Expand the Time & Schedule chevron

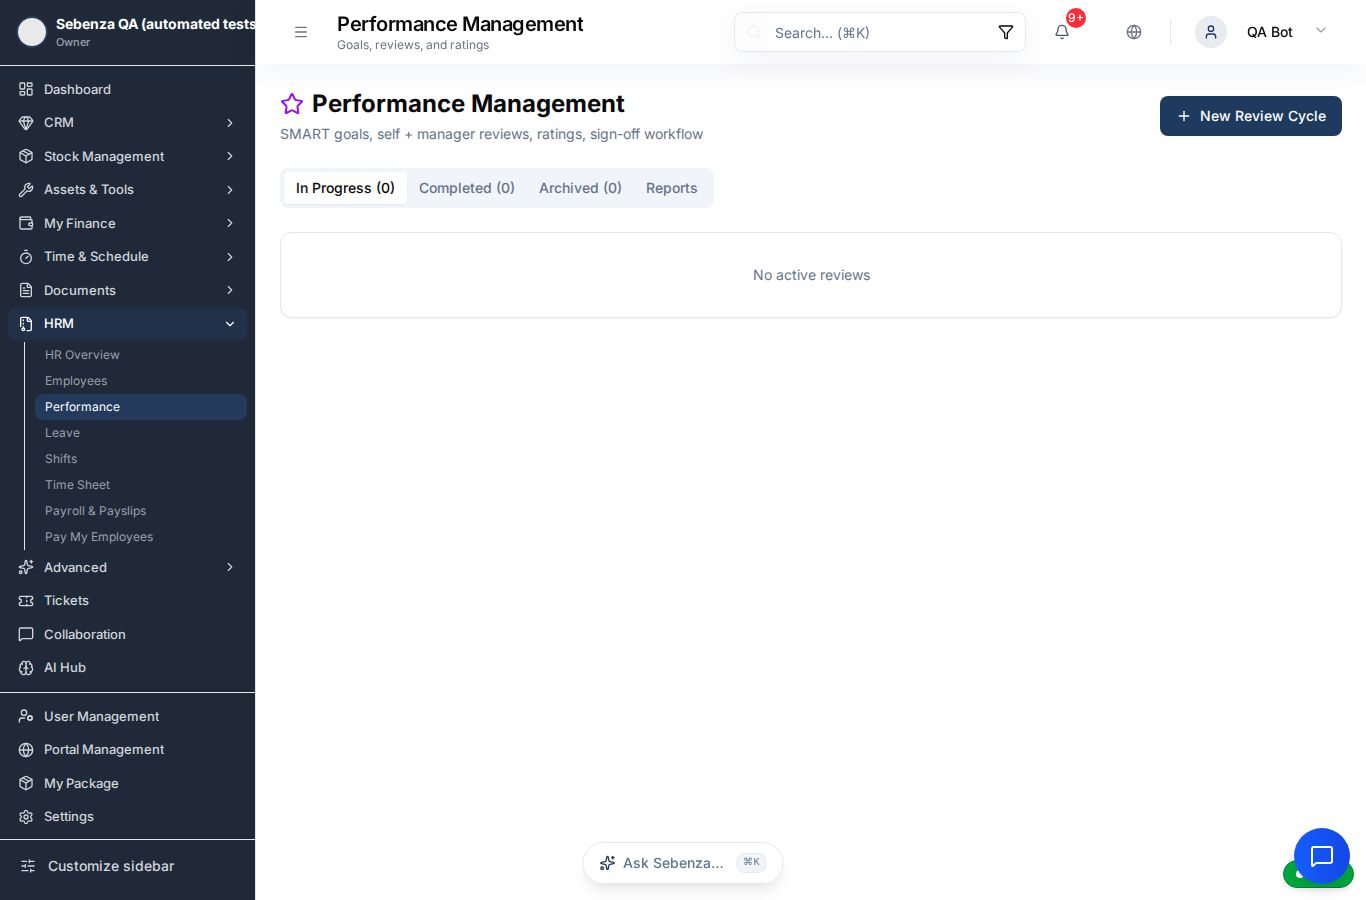point(230,257)
